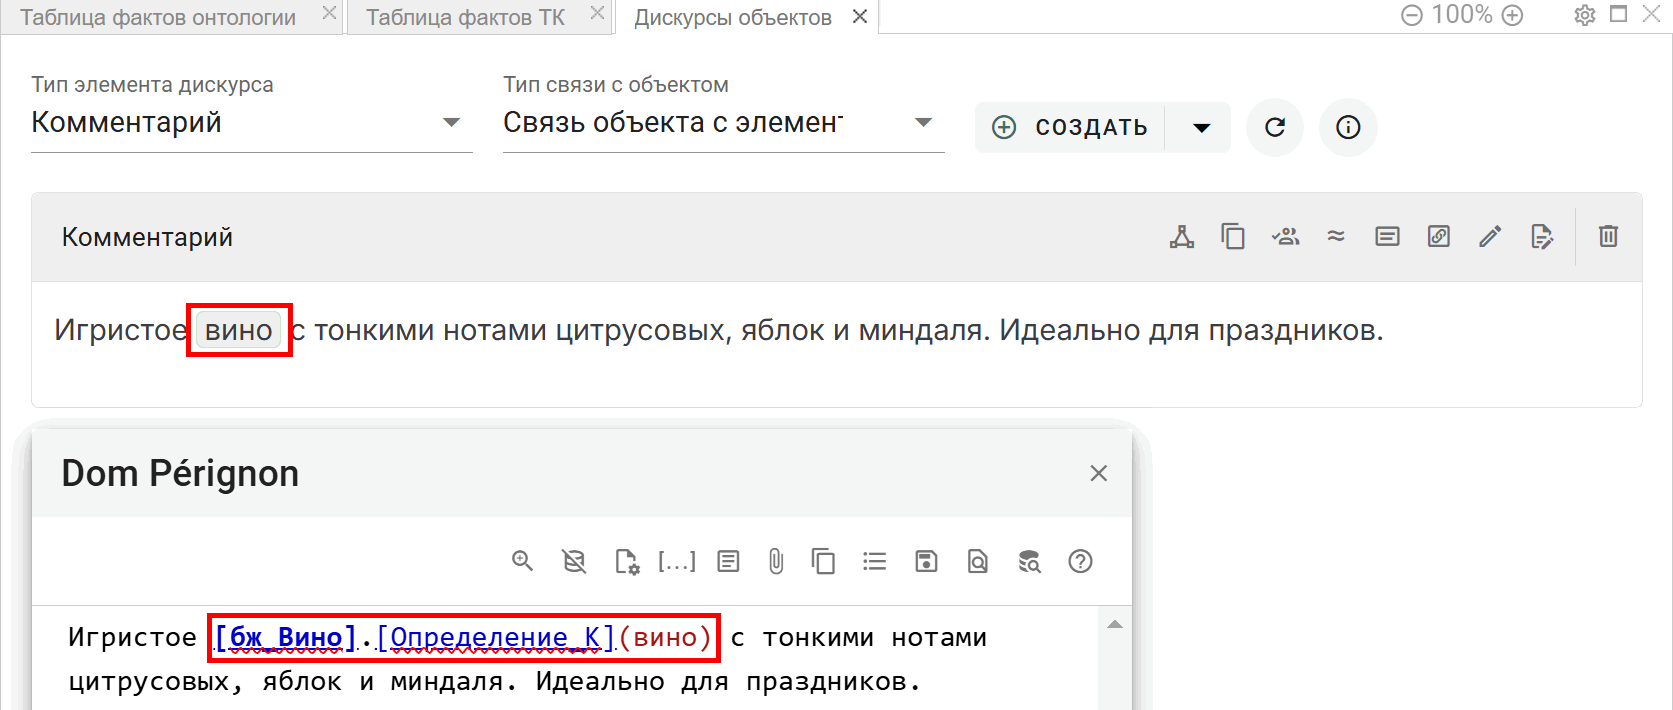Click the info circle button
The height and width of the screenshot is (710, 1673).
pos(1348,127)
